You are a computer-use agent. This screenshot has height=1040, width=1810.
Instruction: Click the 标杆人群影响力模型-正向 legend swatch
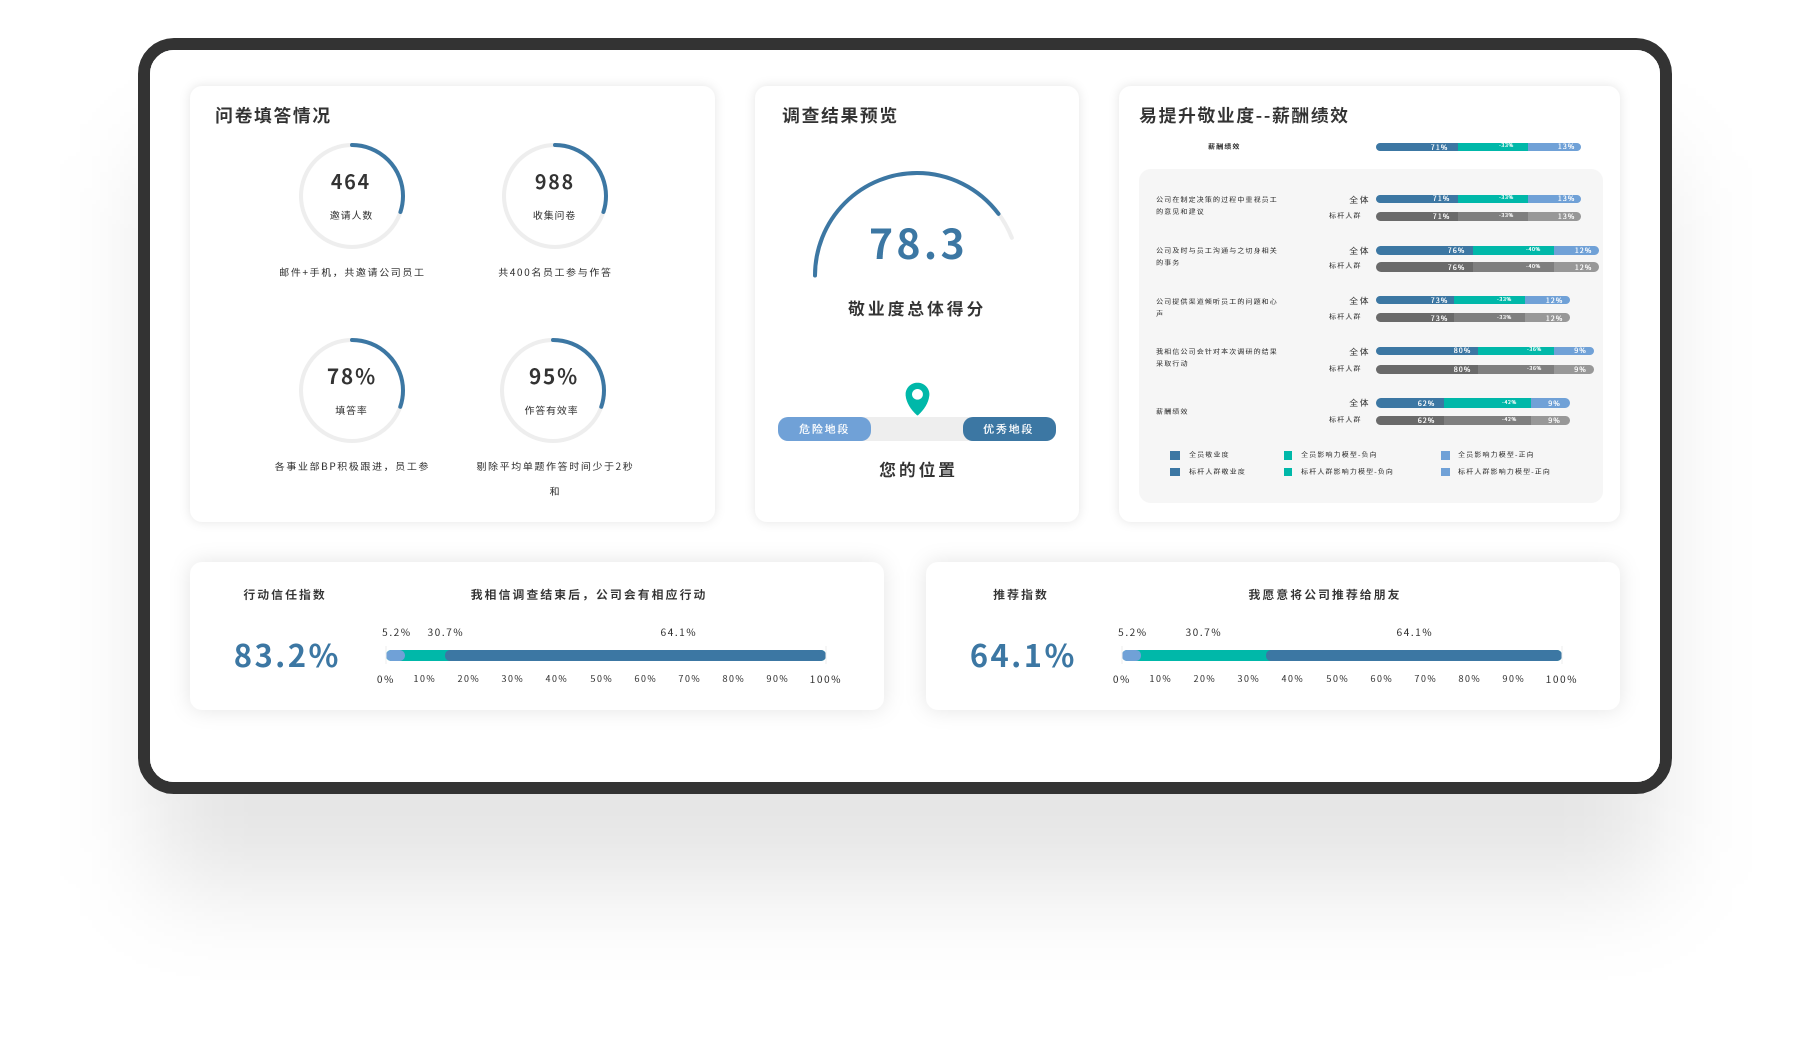point(1445,472)
